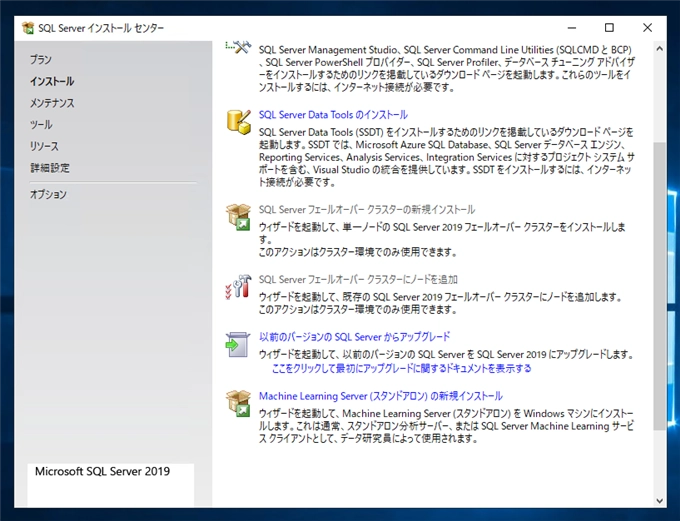
Task: Open SQL Server Data Tools のインストール link
Action: (333, 115)
